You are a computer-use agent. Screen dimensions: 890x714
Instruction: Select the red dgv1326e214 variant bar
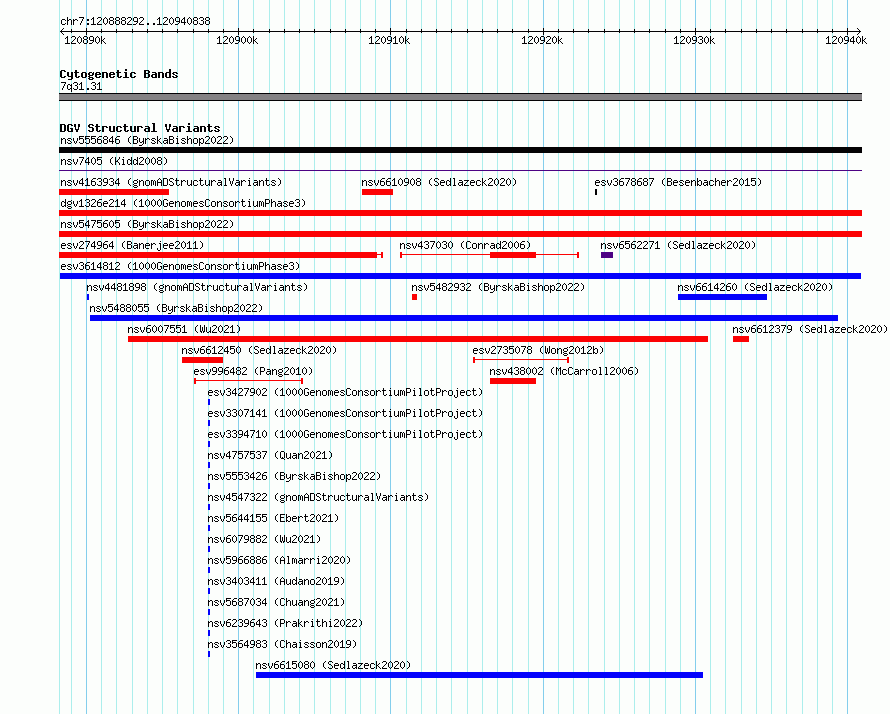pos(460,213)
